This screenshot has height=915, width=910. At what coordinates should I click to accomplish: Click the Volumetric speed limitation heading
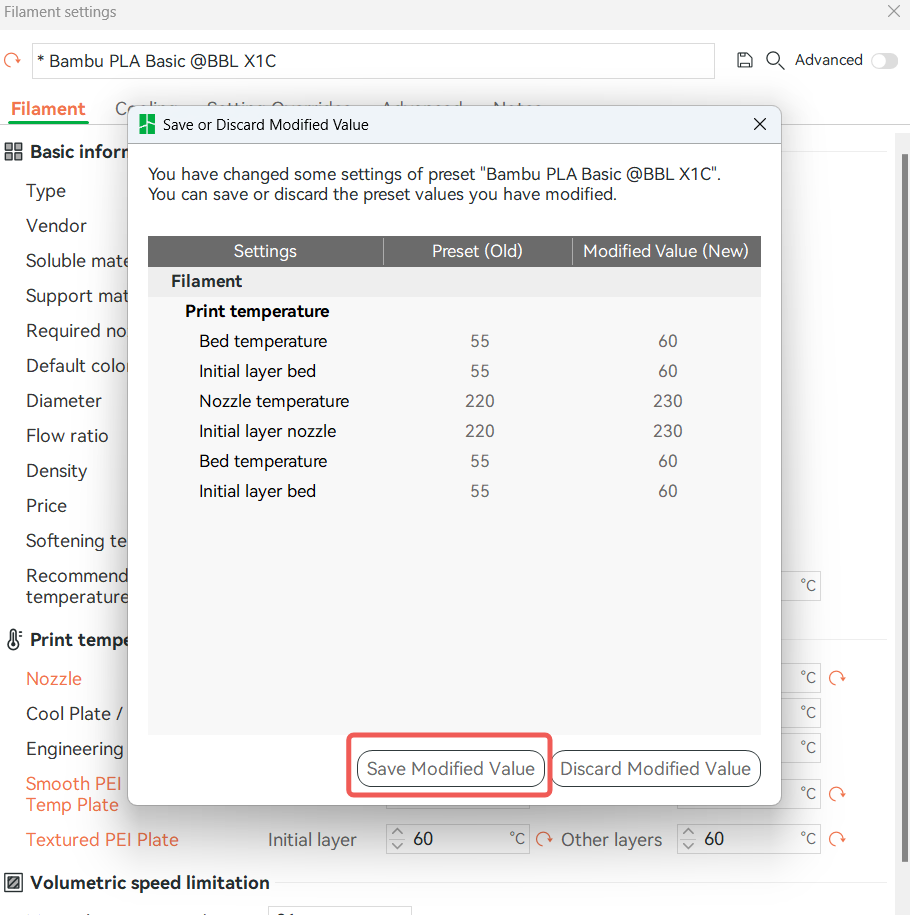(150, 883)
